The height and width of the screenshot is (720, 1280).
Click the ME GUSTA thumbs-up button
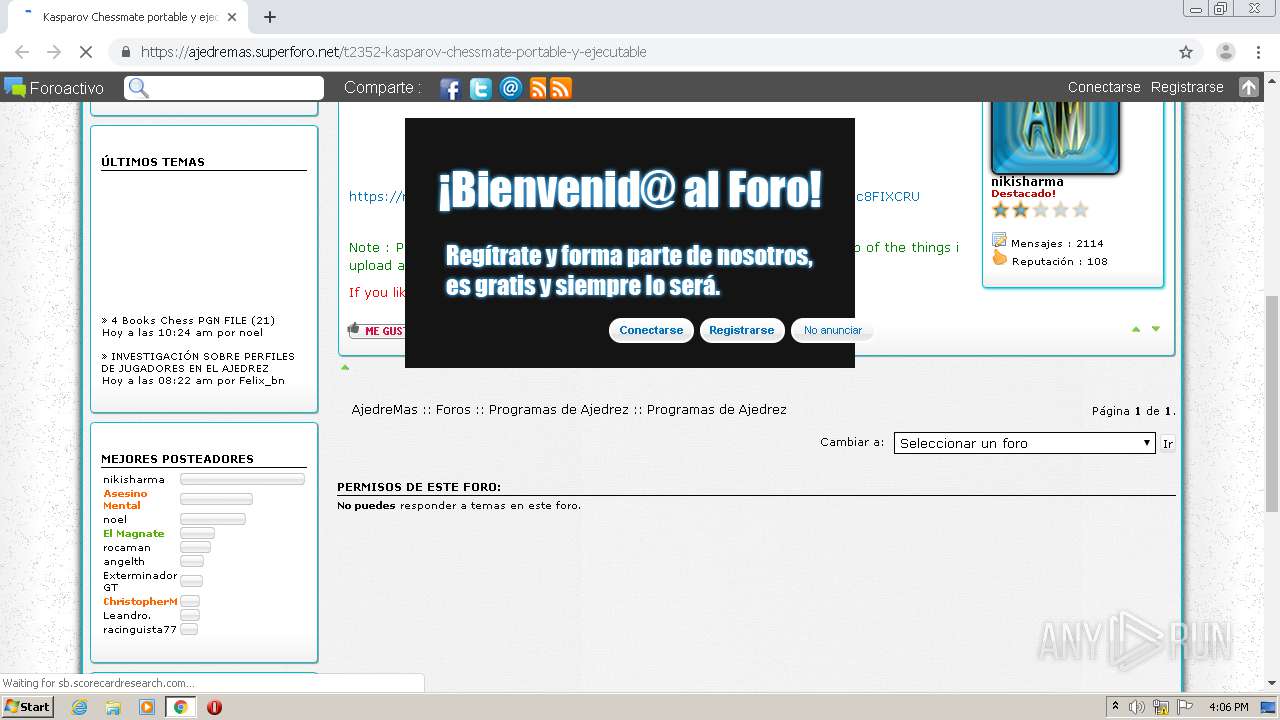(377, 330)
